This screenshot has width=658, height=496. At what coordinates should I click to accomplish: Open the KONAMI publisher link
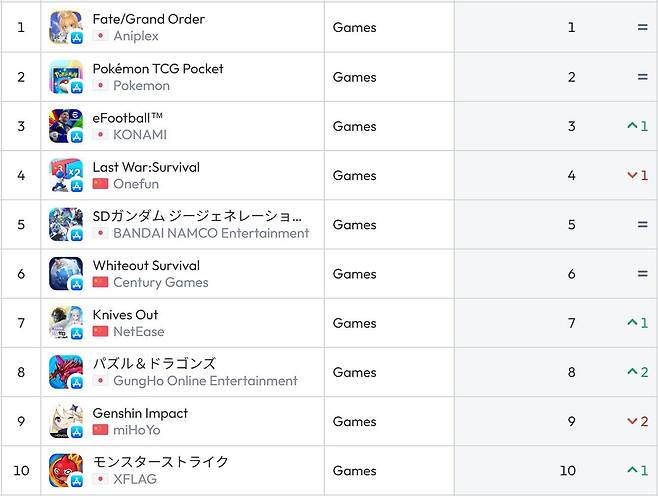click(140, 134)
